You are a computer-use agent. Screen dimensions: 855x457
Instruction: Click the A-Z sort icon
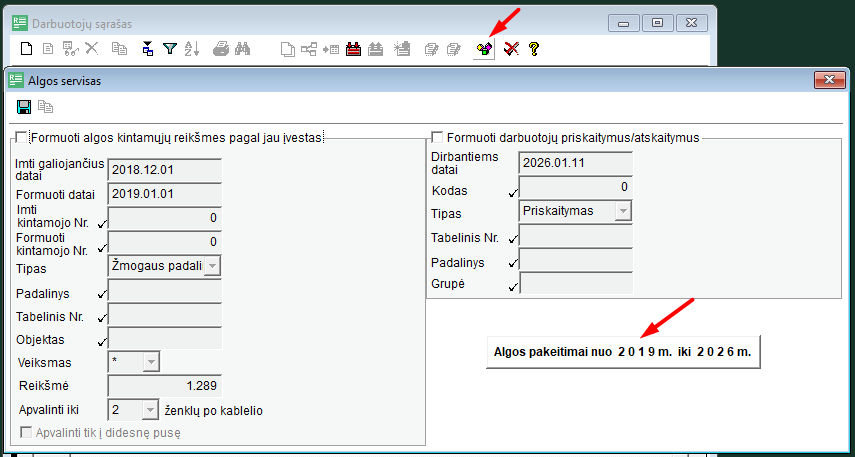tap(193, 48)
